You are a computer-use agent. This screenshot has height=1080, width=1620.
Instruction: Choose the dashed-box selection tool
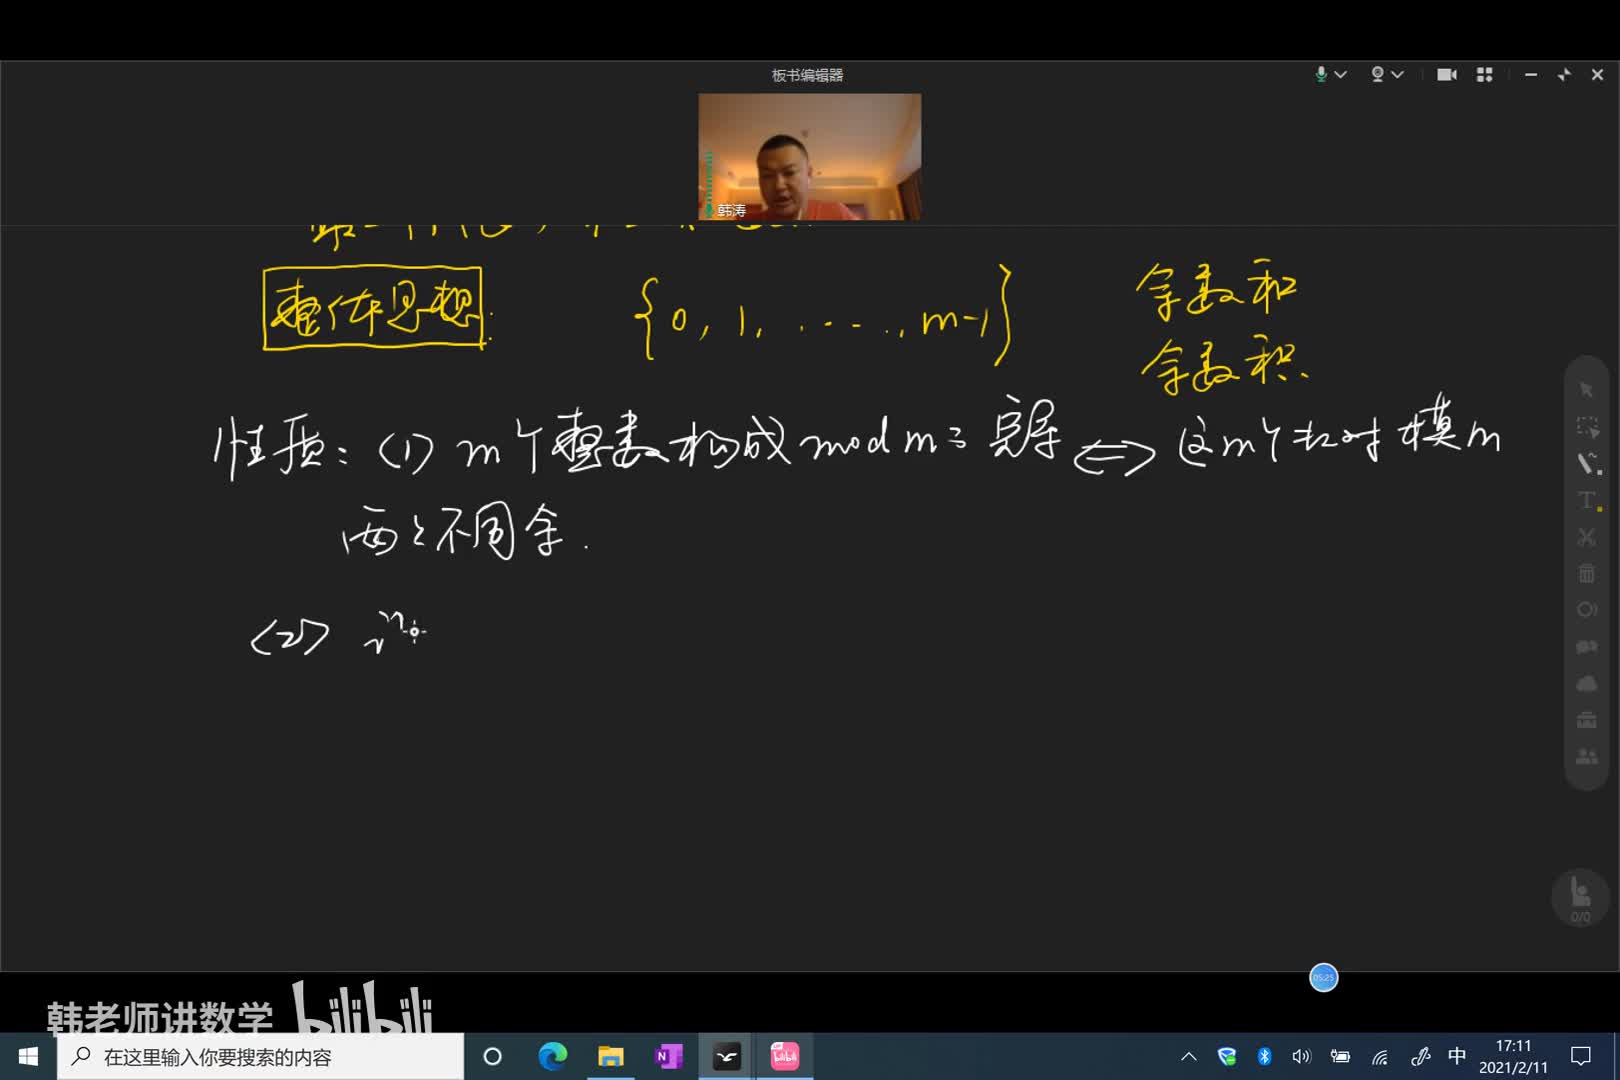click(1586, 427)
